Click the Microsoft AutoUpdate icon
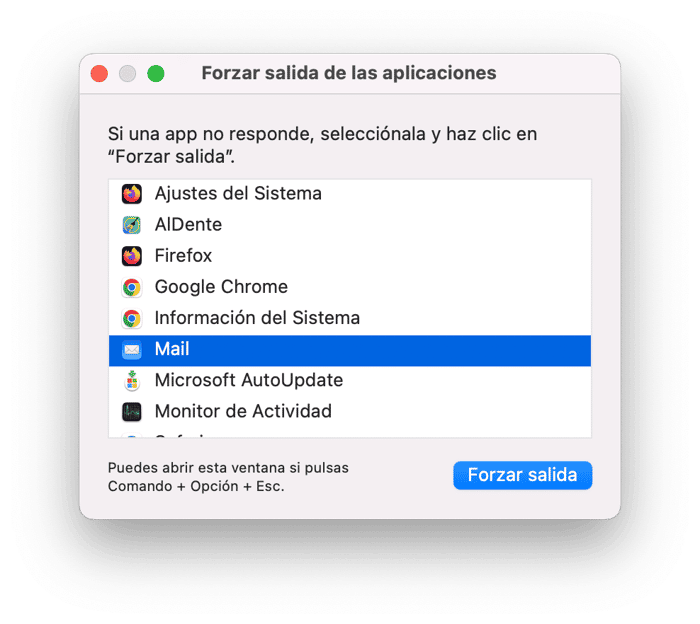 pos(132,381)
